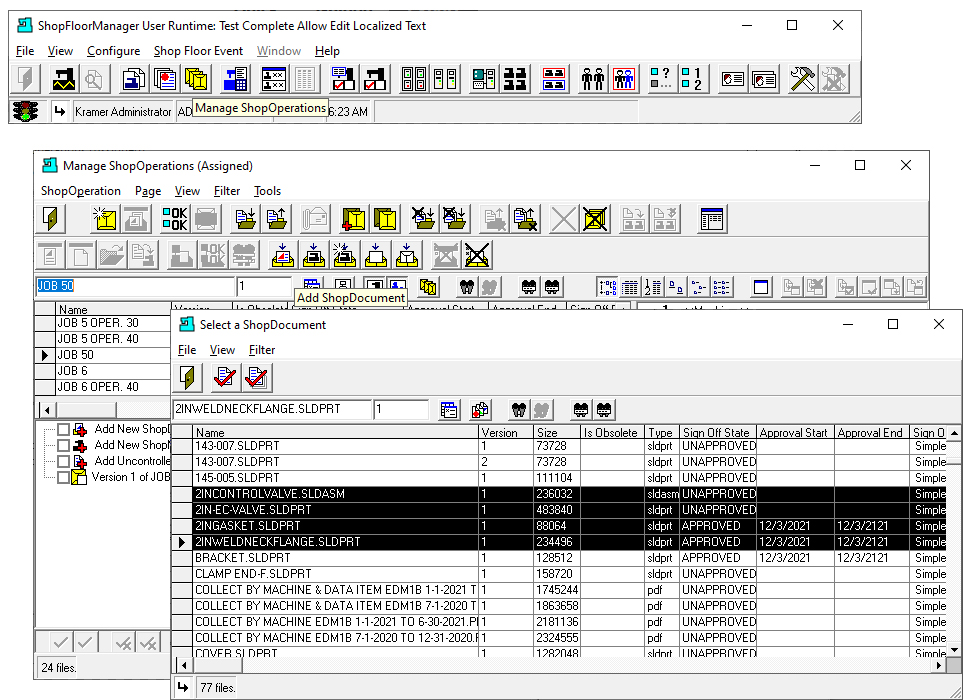Click the small yellow folders icon near JOB field
Viewport: 963px width, 700px height.
pyautogui.click(x=428, y=287)
